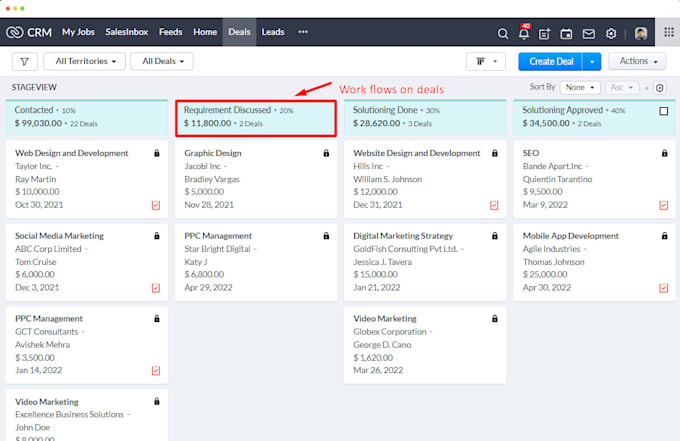The height and width of the screenshot is (441, 680).
Task: Click task icon on Mobile App Development card
Action: [x=664, y=288]
